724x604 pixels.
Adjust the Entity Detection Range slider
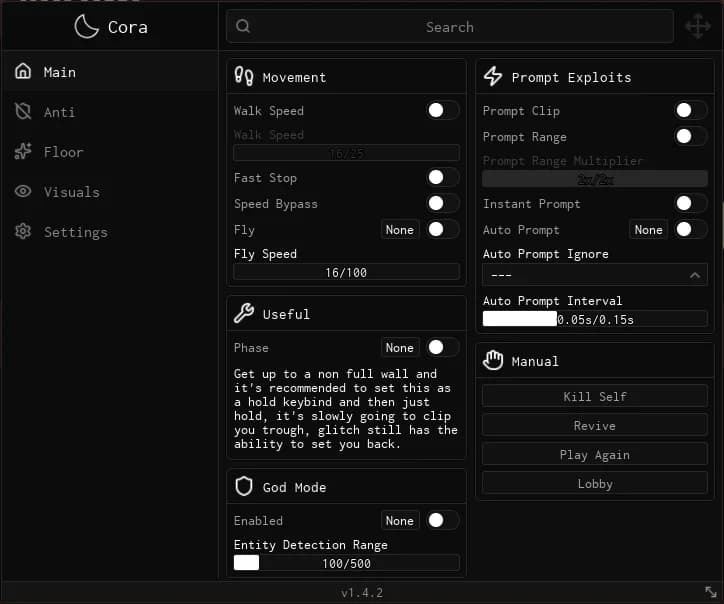coord(346,563)
